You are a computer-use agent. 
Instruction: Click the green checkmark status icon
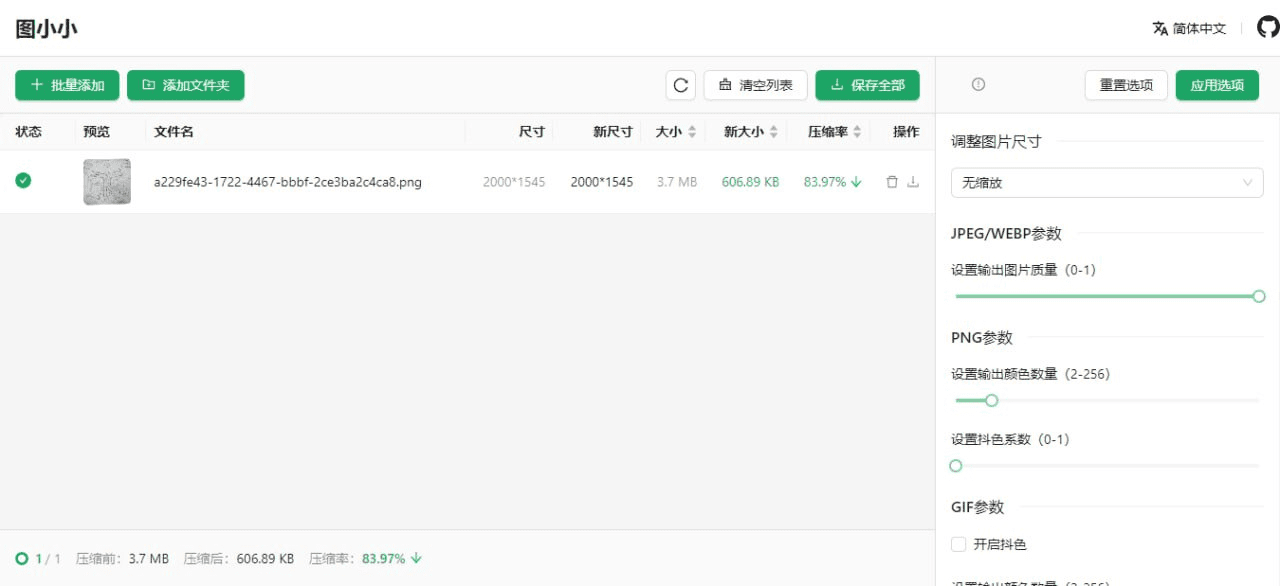tap(24, 181)
